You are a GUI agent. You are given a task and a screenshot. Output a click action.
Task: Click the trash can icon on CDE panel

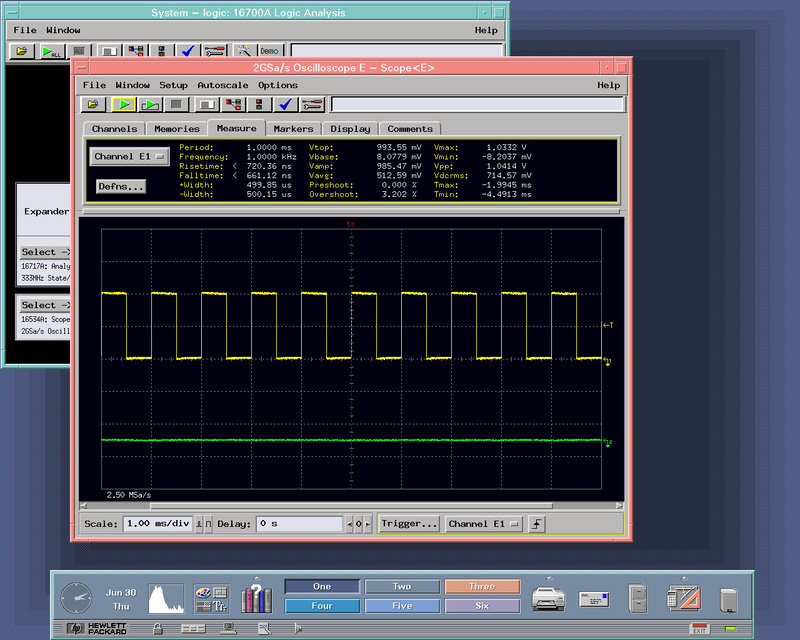729,600
